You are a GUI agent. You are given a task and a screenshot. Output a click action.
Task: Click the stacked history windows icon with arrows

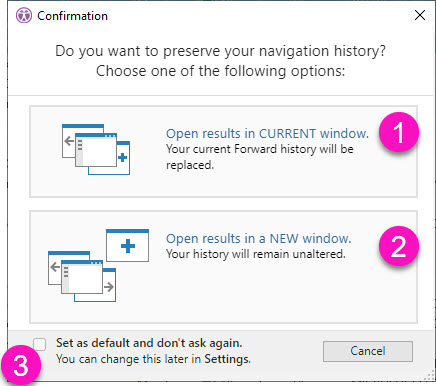[82, 277]
